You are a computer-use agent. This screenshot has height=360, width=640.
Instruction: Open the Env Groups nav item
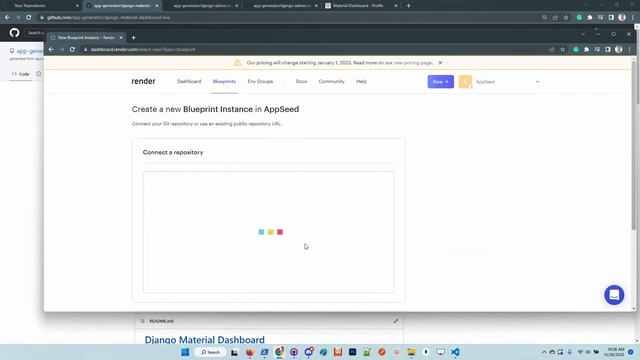260,82
